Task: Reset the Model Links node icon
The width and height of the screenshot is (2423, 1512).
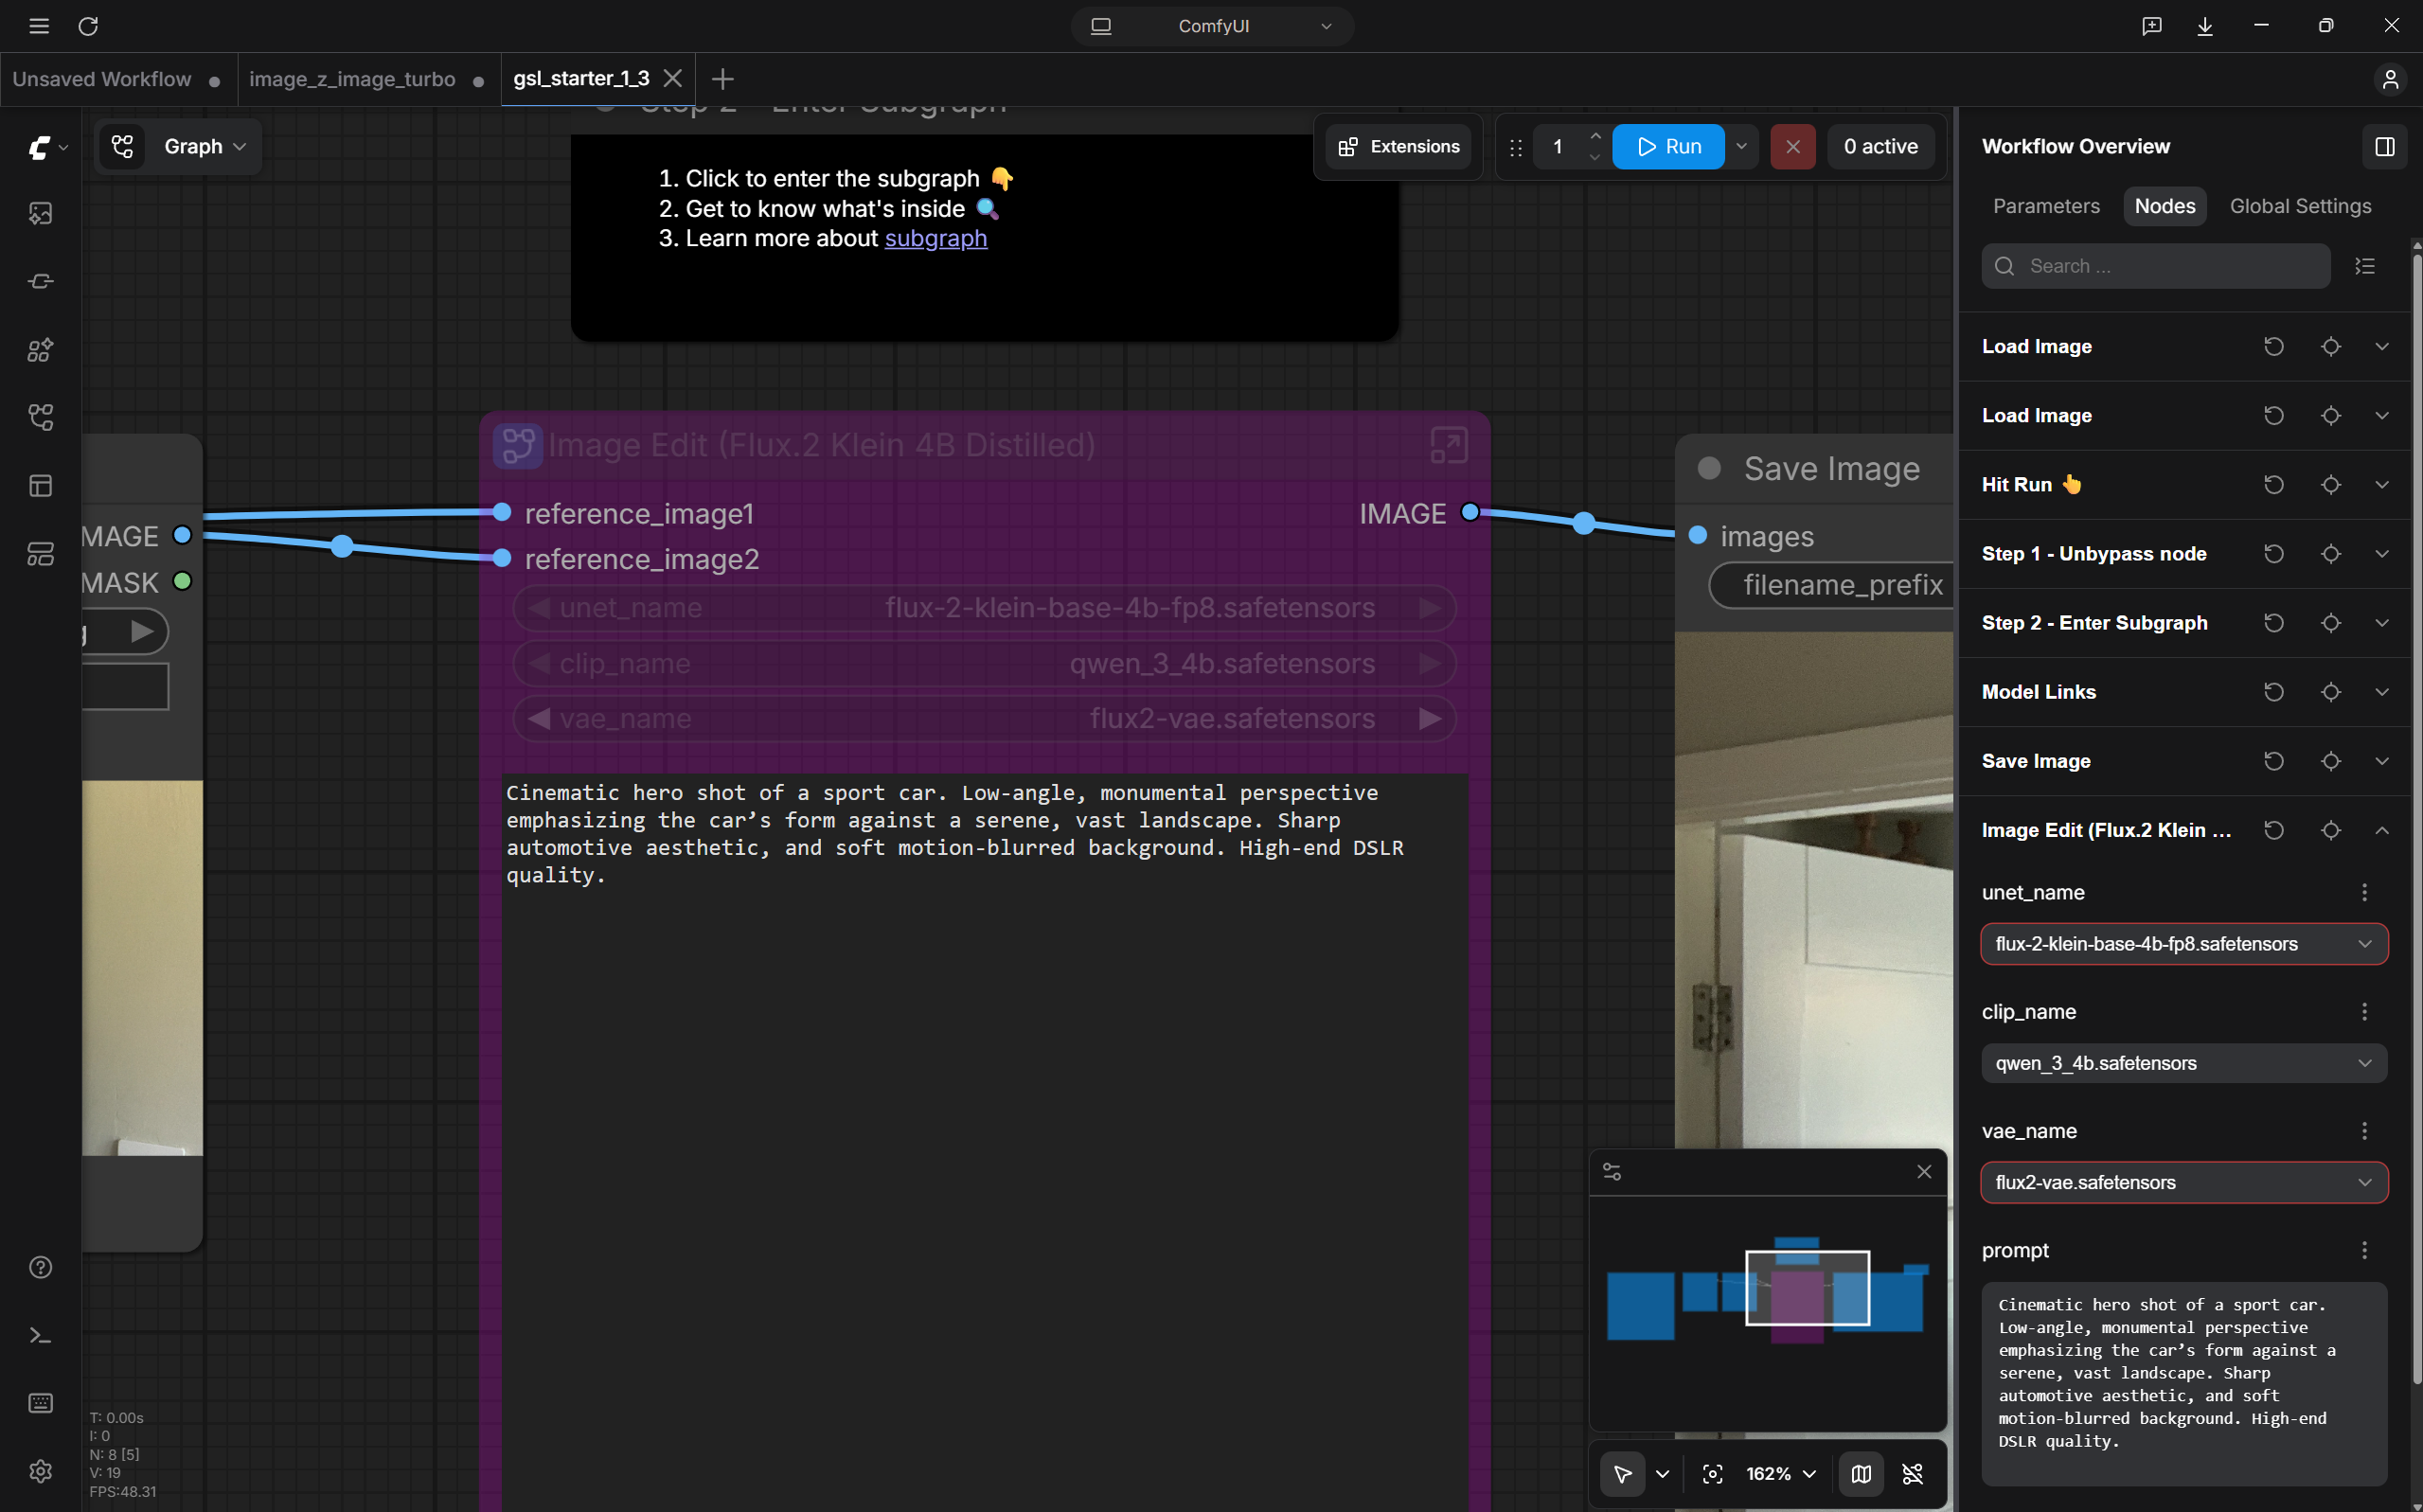Action: tap(2273, 692)
